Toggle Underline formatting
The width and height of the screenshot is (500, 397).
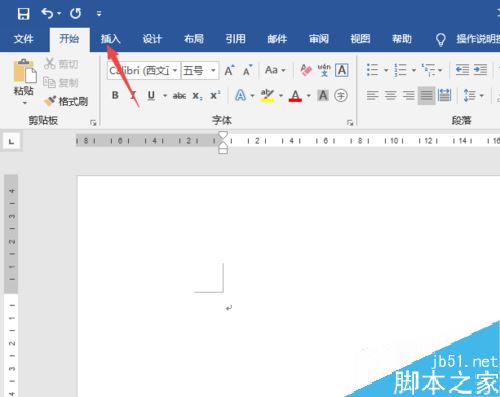(151, 96)
